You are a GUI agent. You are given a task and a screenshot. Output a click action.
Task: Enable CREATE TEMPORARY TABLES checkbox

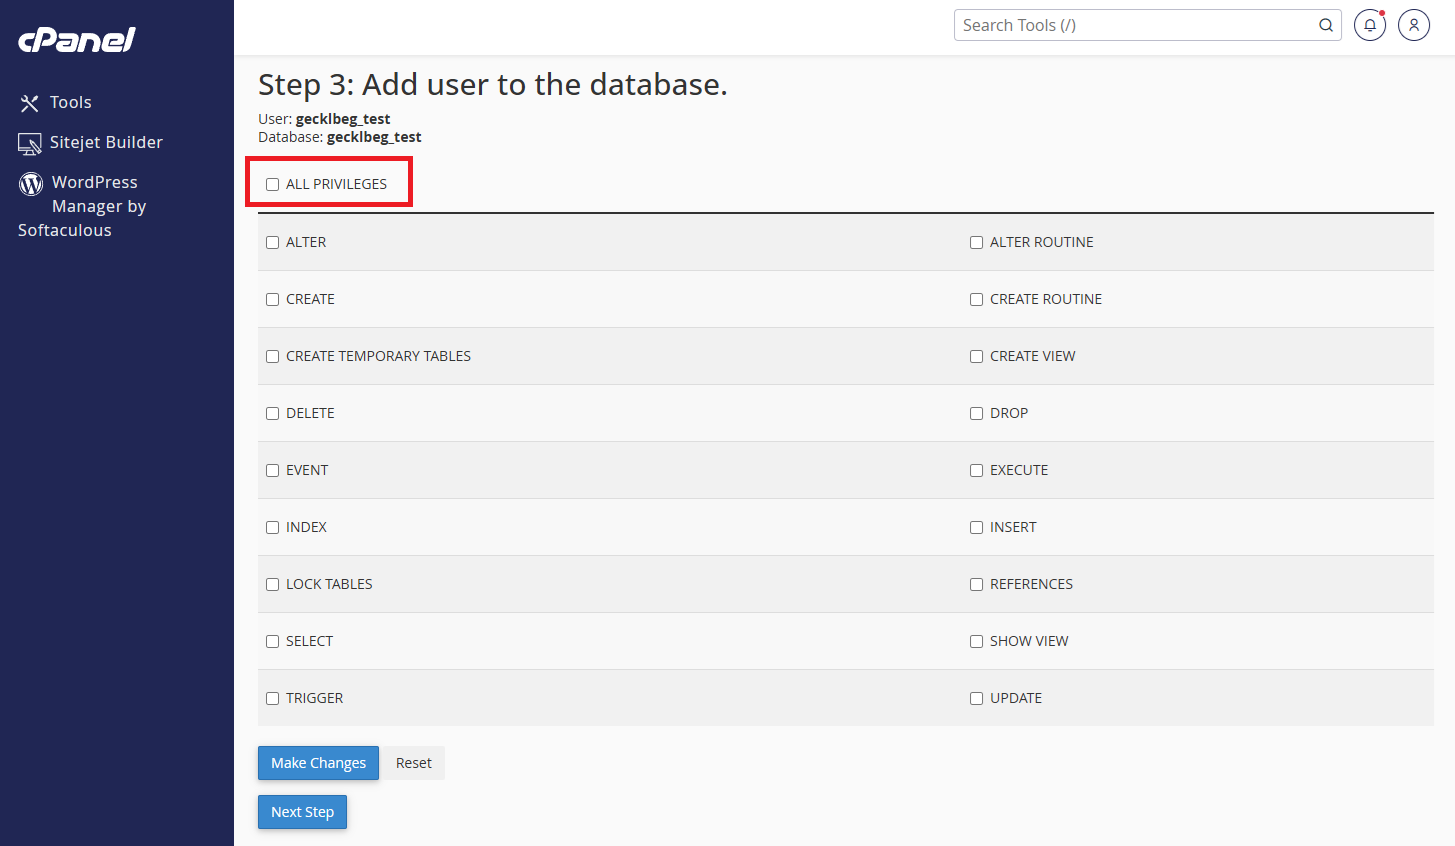click(272, 356)
